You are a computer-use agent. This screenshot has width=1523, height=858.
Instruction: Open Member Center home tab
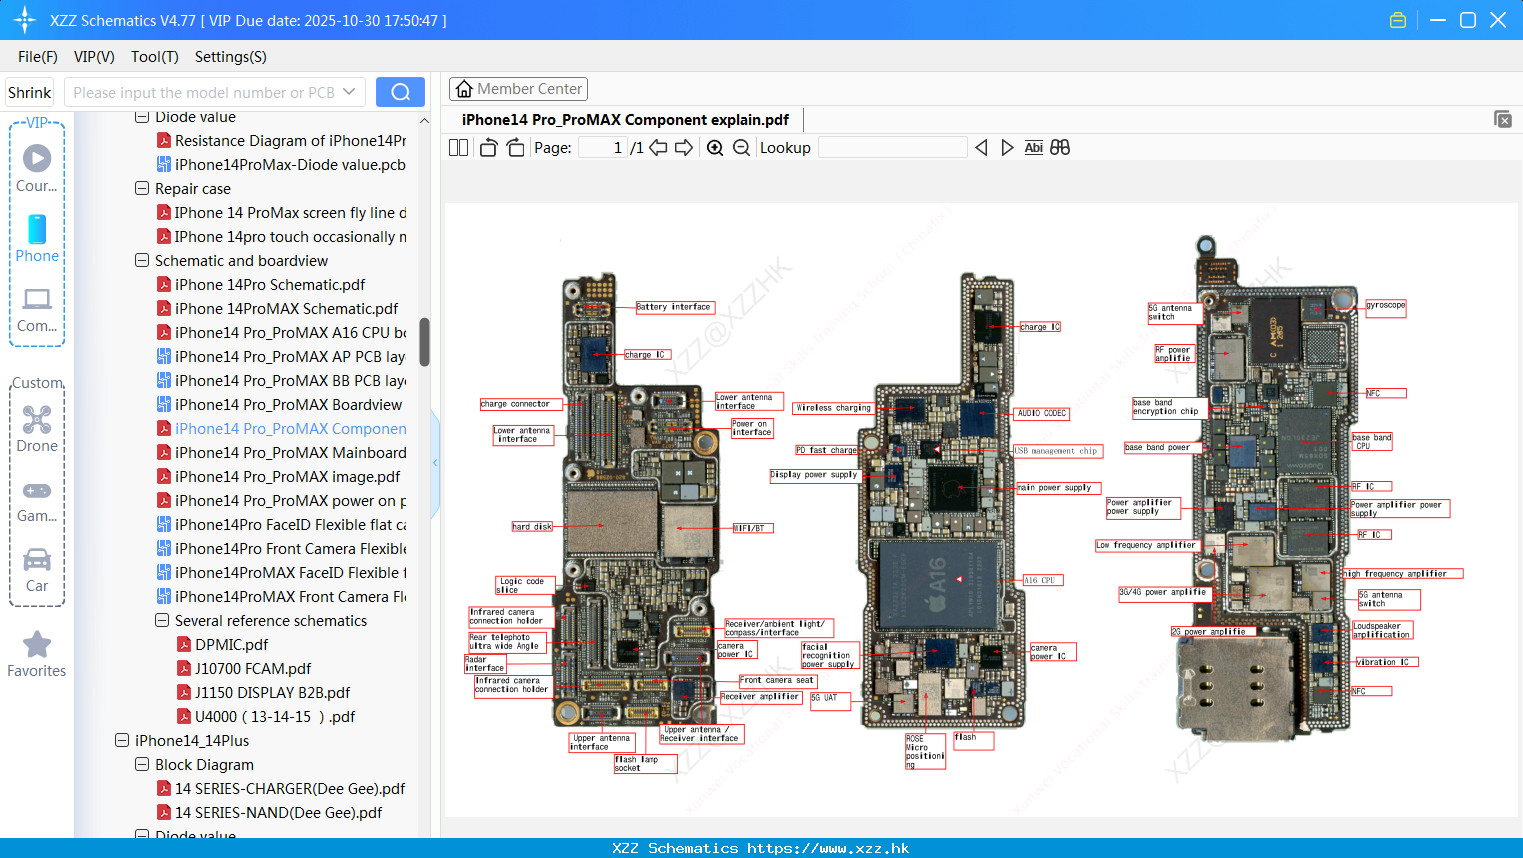pyautogui.click(x=518, y=89)
